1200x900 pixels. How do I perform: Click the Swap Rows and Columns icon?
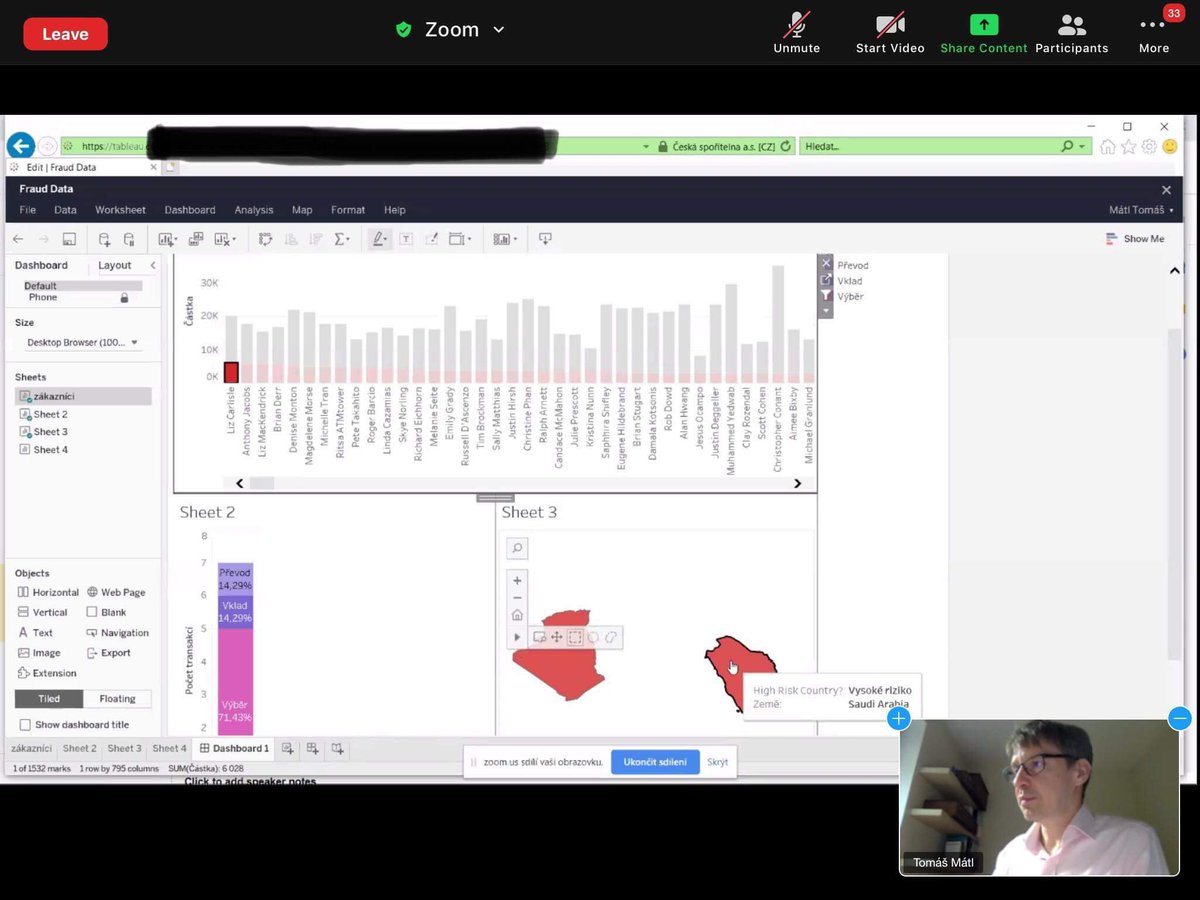(x=265, y=239)
